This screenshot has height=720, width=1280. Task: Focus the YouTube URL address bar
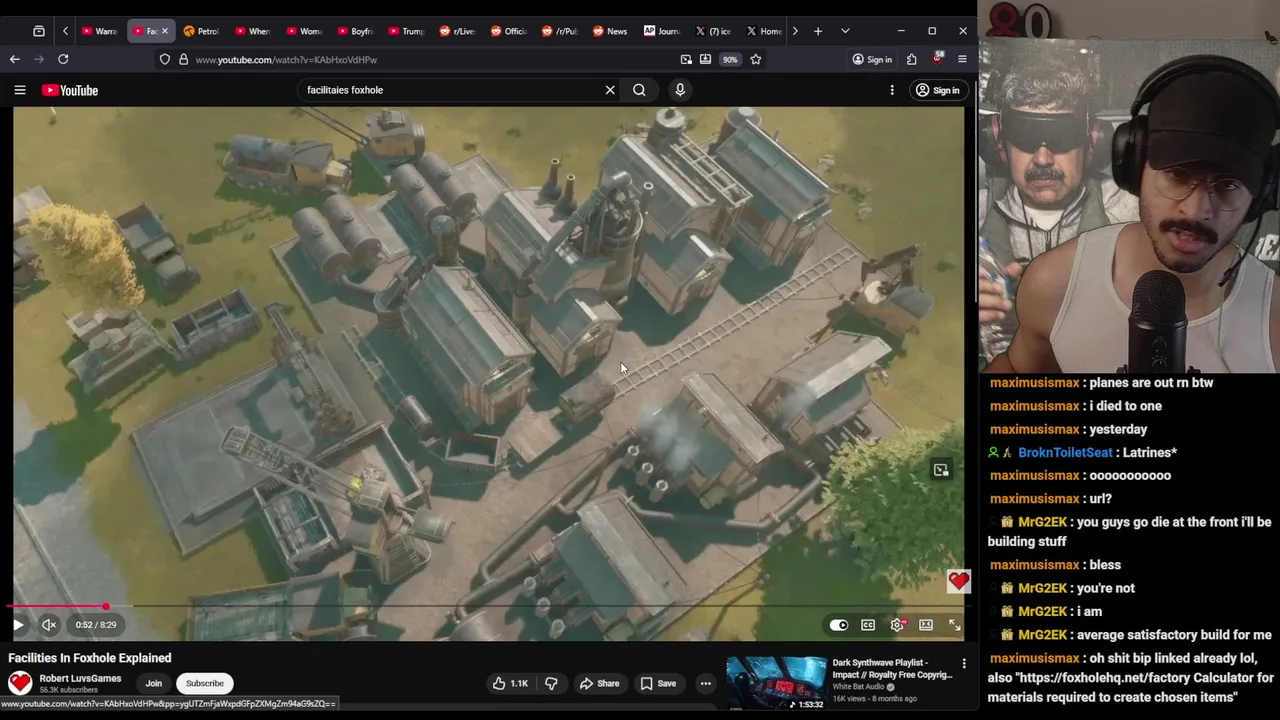pos(430,60)
